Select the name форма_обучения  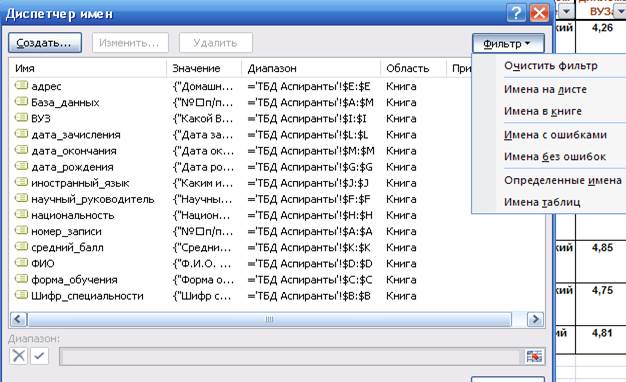pyautogui.click(x=74, y=280)
